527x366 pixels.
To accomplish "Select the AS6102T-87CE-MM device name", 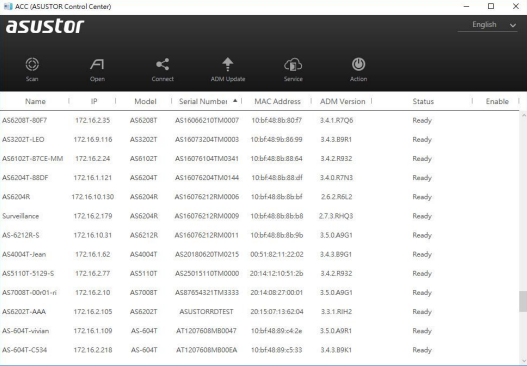I will (x=33, y=159).
